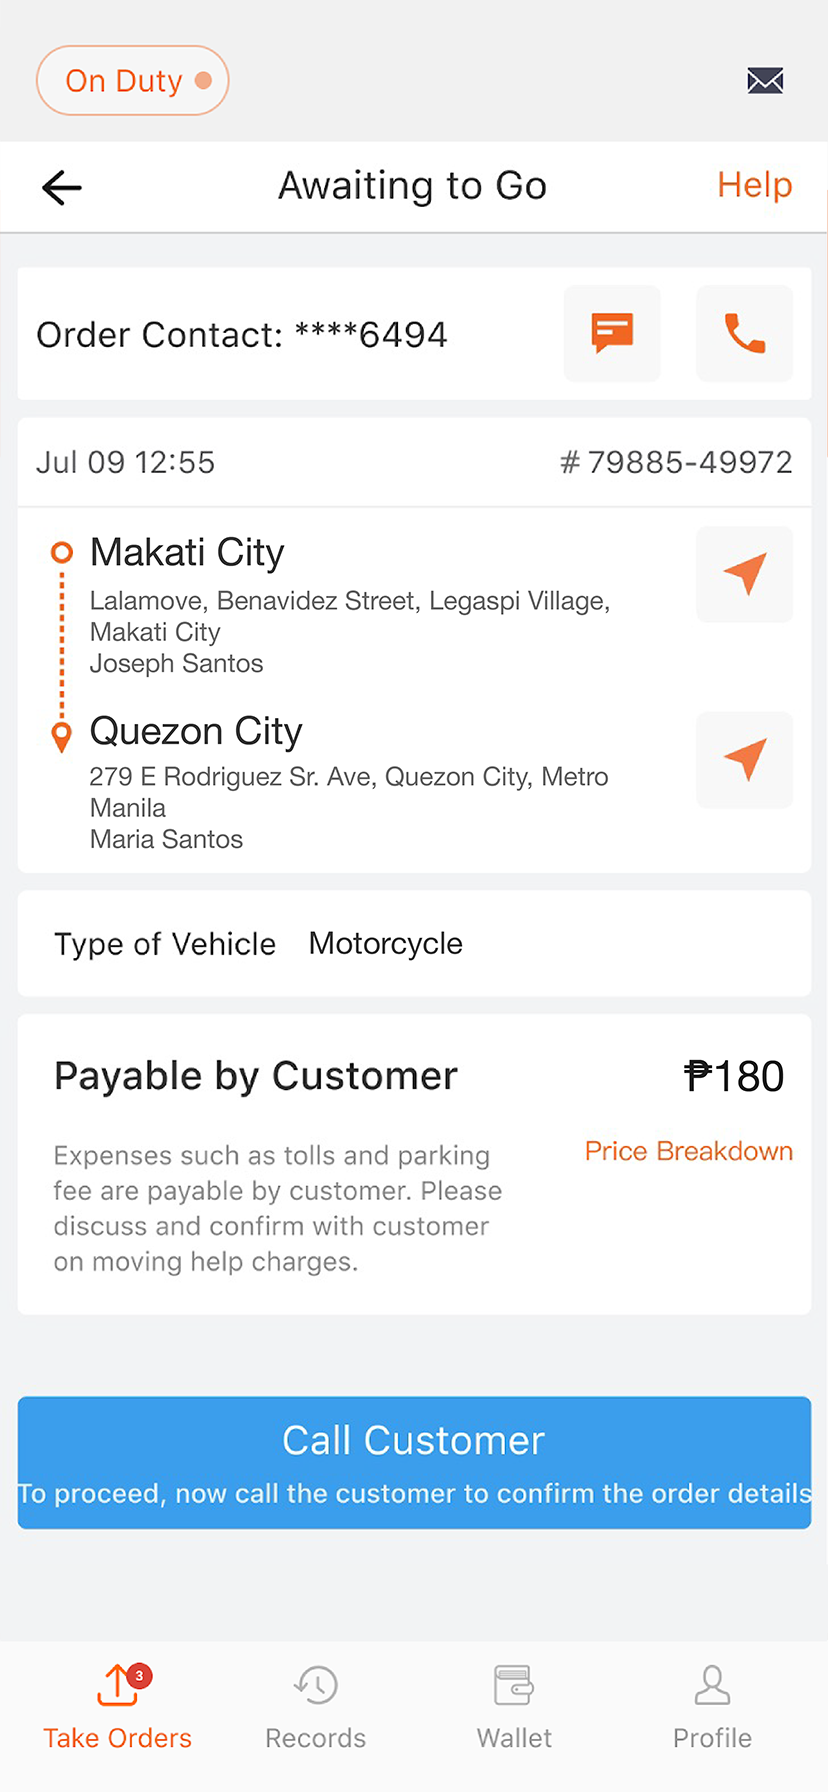Toggle the On Duty status

tap(133, 80)
